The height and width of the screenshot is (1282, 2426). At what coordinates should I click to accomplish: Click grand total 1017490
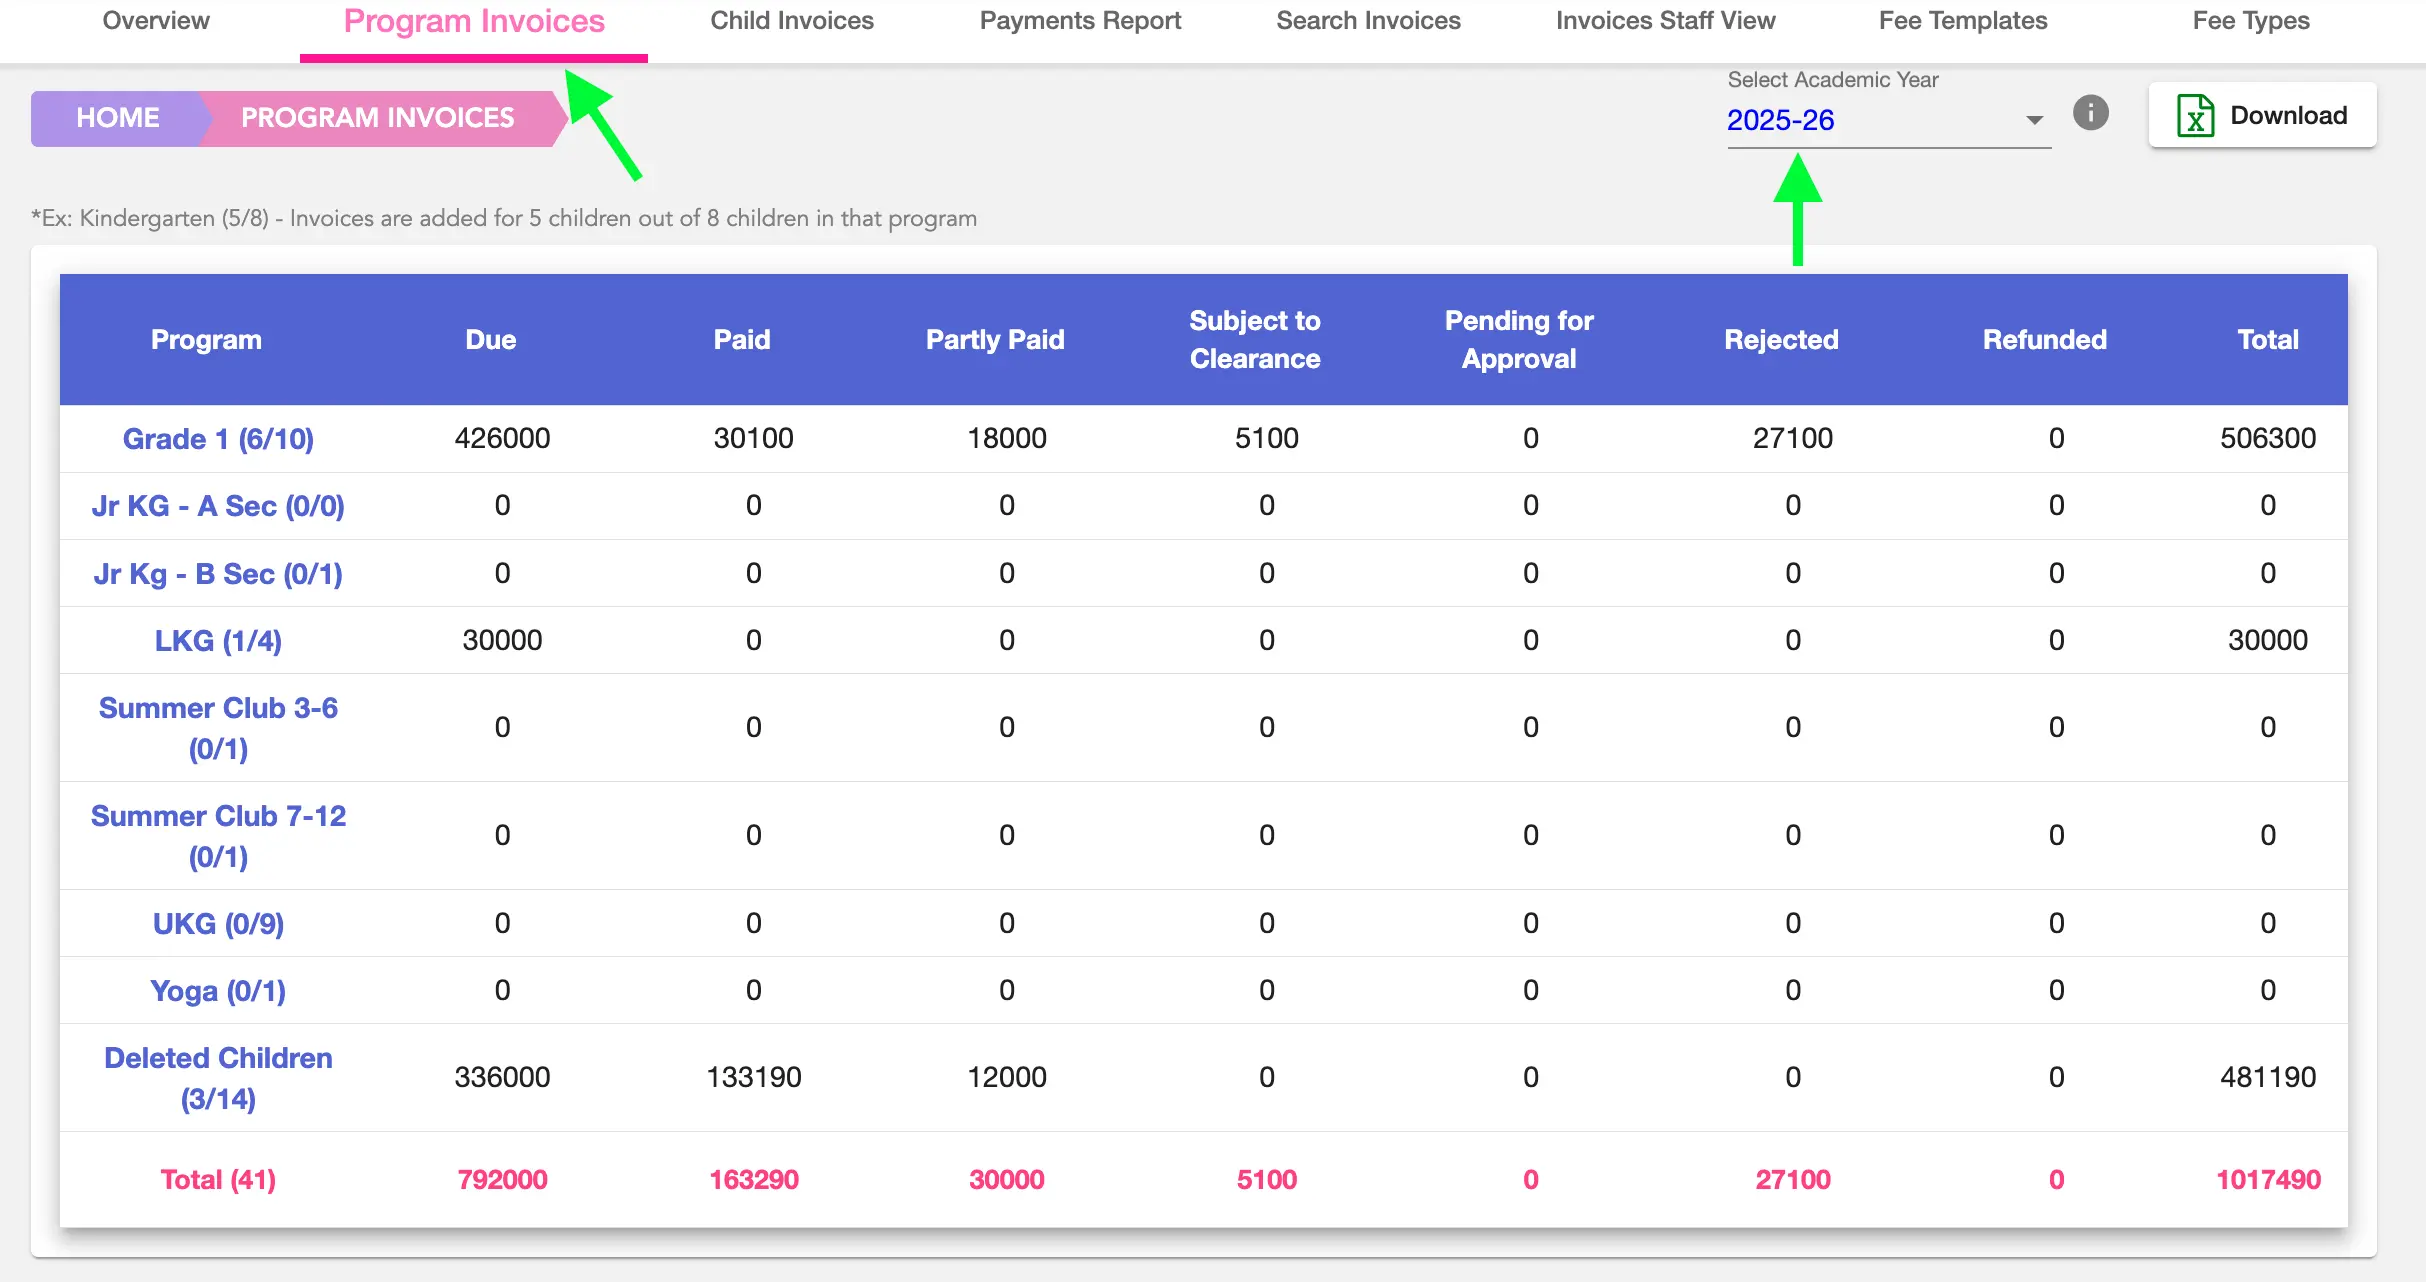click(2268, 1180)
